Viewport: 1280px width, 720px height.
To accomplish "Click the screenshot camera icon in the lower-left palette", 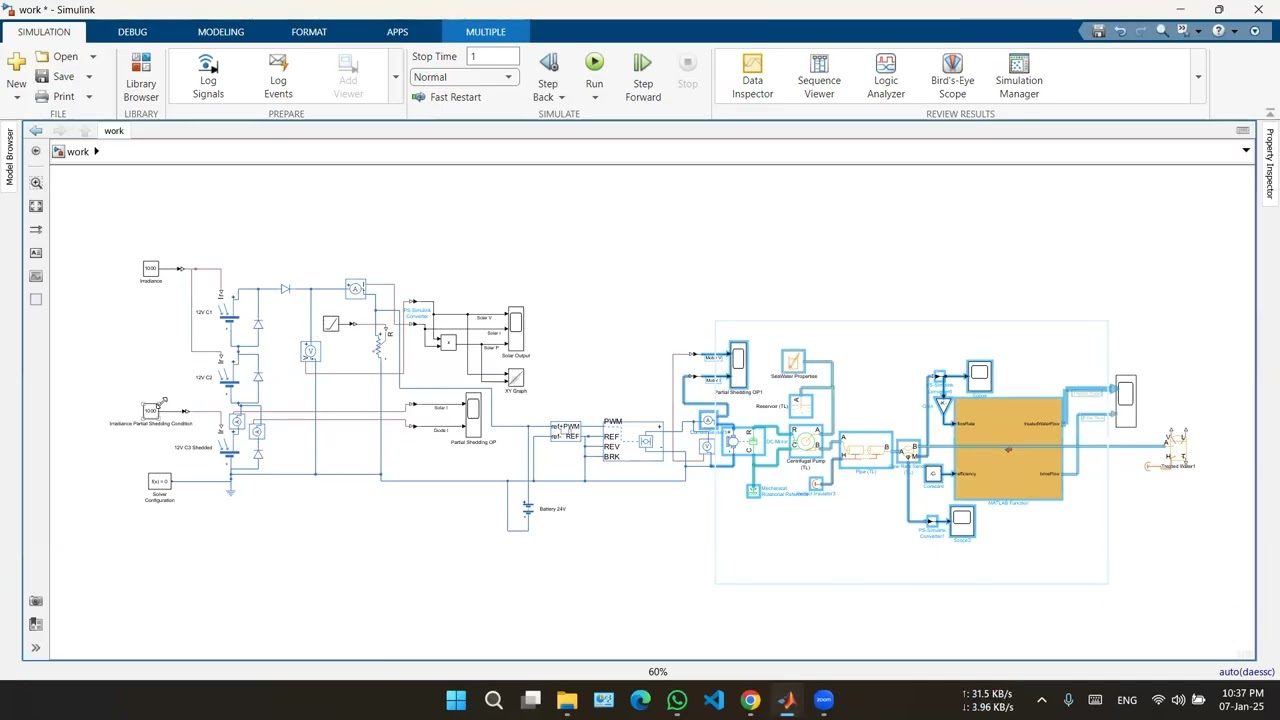I will pos(36,601).
